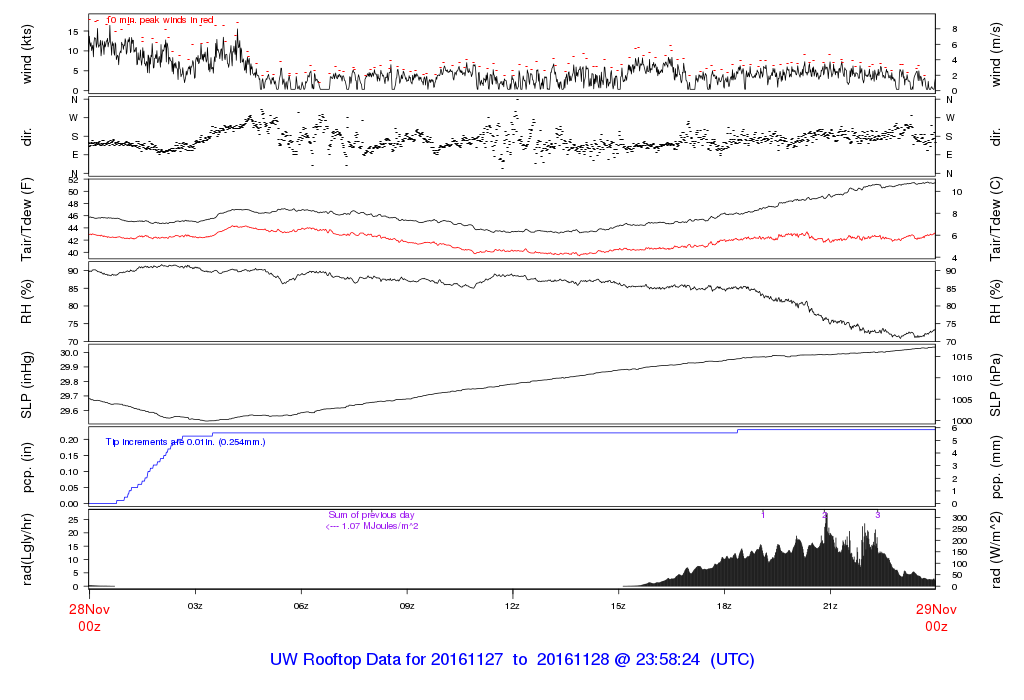Click the 12z time axis tick label
Viewport: 1024px width, 700px height.
(x=512, y=606)
